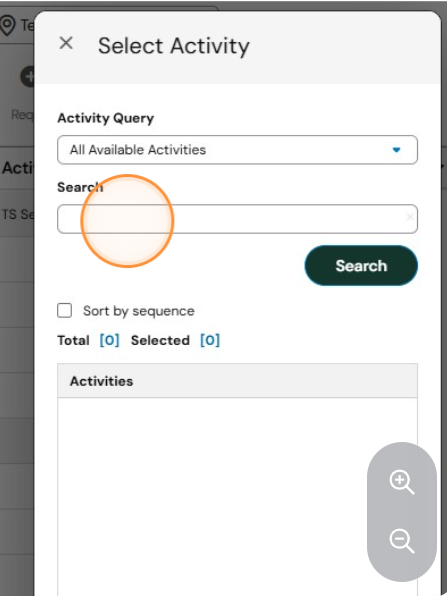This screenshot has height=603, width=447.
Task: Open the Activity Query dropdown
Action: 237,150
